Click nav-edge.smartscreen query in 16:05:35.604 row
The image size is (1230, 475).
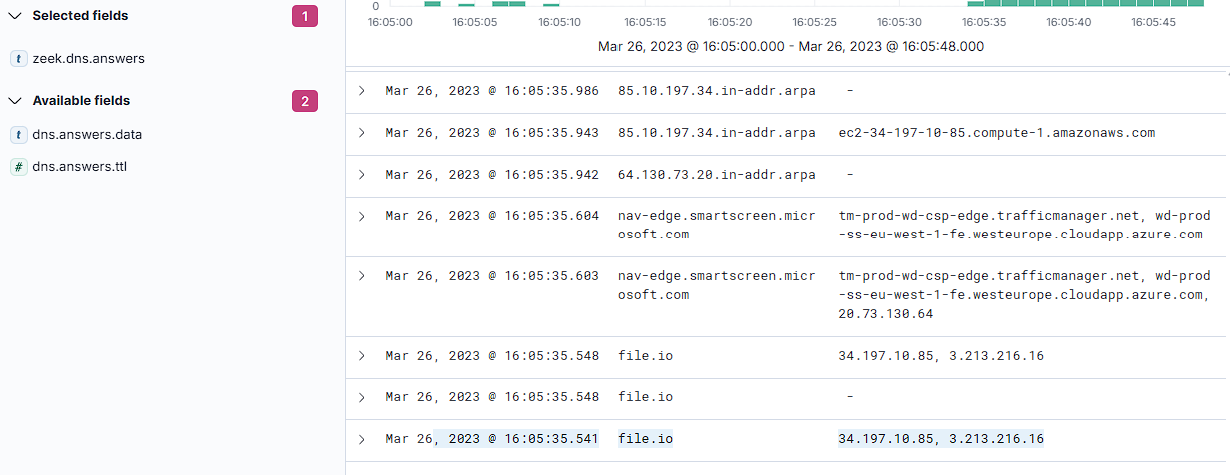pos(717,225)
